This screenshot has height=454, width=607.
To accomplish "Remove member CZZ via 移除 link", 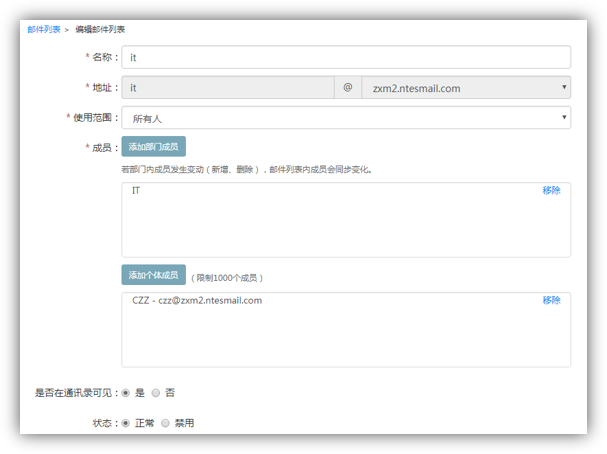I will (551, 300).
